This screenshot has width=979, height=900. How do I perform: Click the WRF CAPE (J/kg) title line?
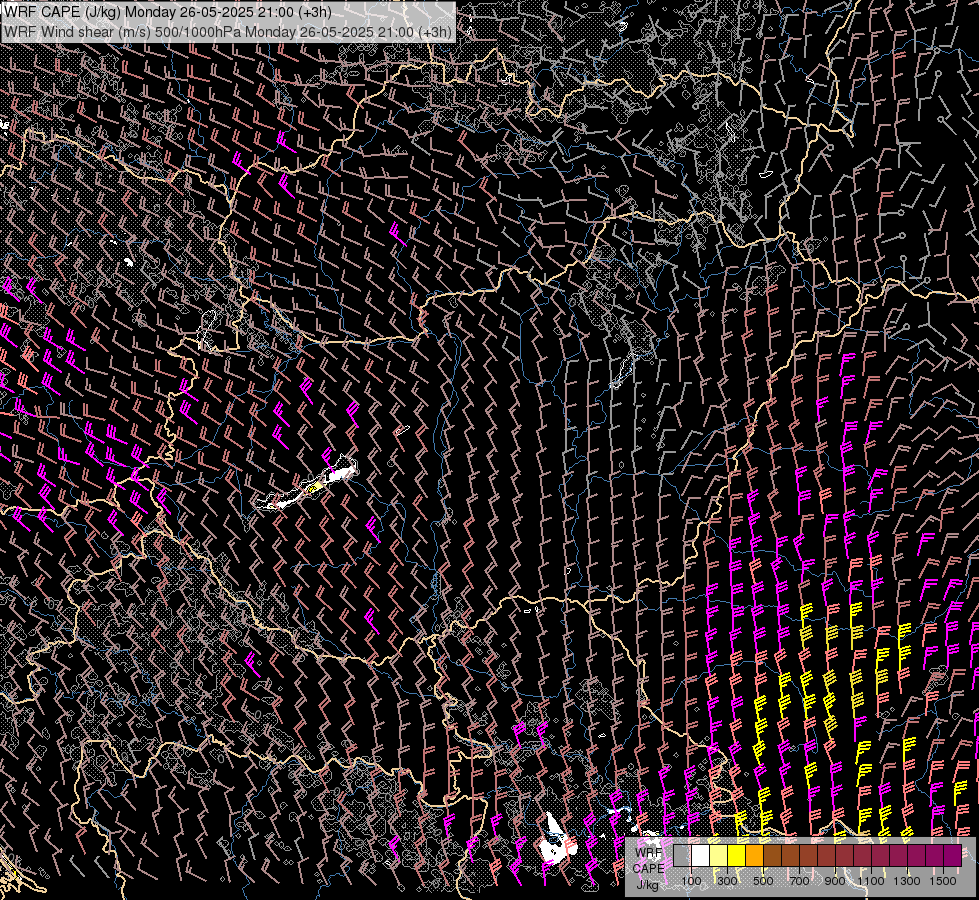[x=167, y=12]
